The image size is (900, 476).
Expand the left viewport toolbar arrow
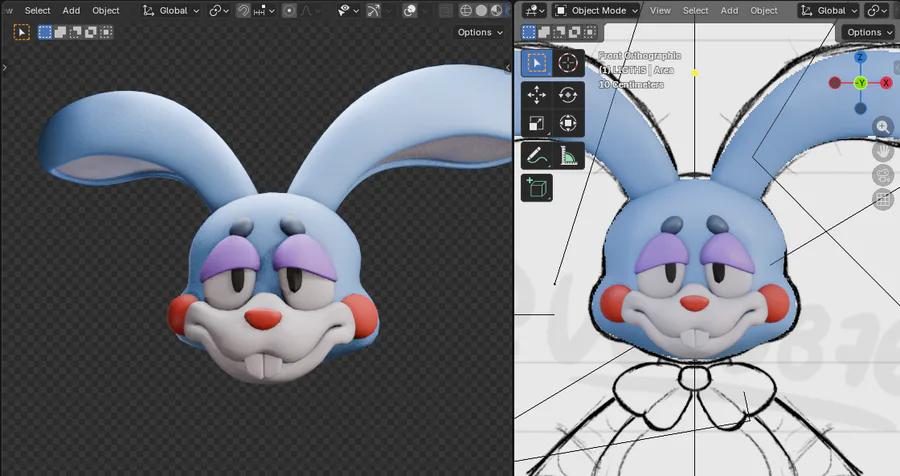[x=5, y=67]
